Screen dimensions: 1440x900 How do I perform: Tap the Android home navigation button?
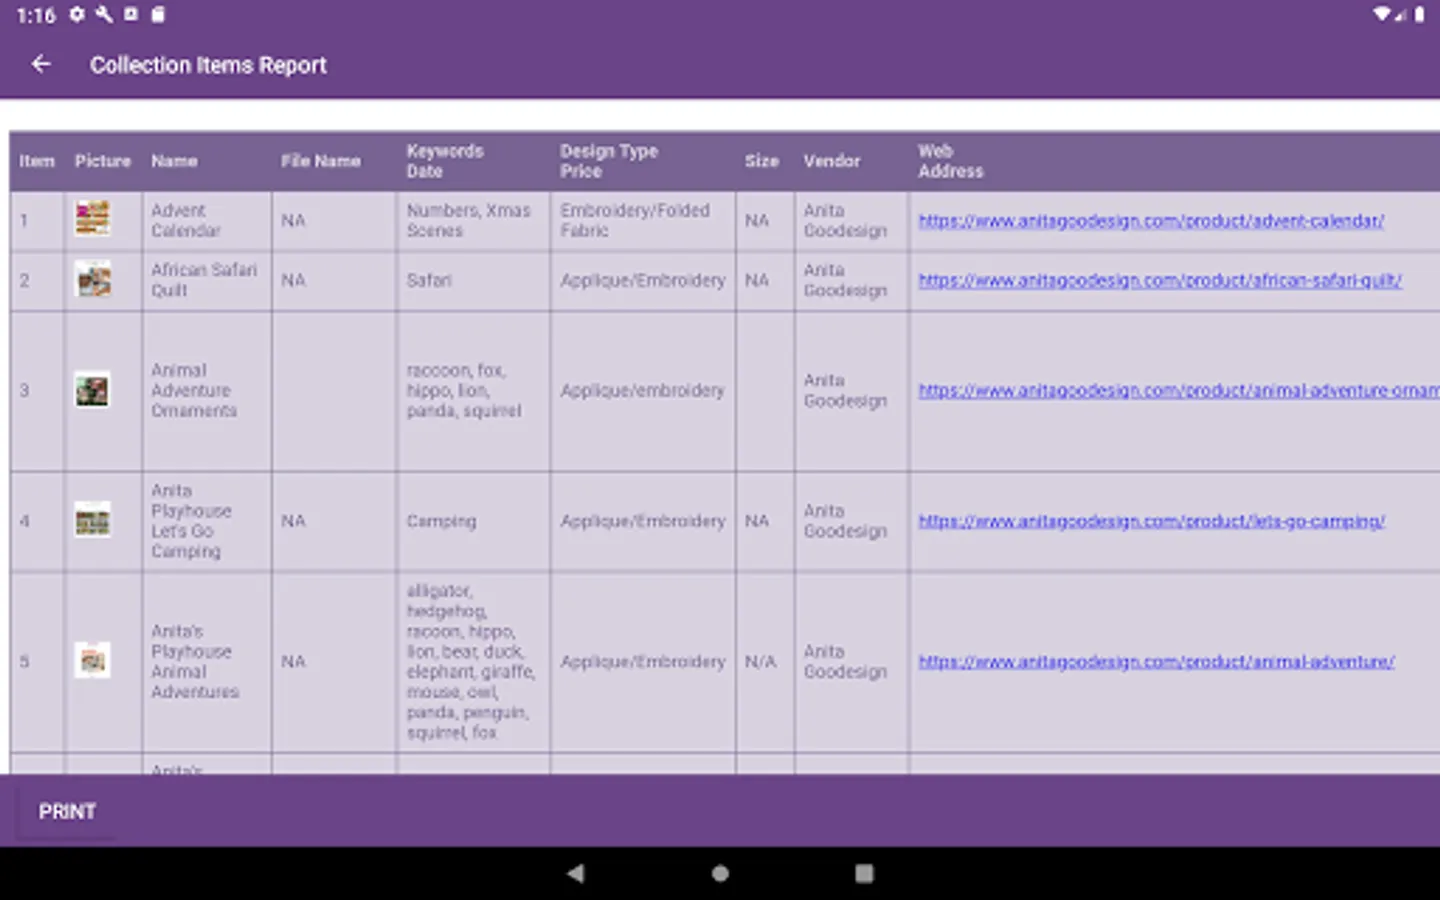point(720,873)
